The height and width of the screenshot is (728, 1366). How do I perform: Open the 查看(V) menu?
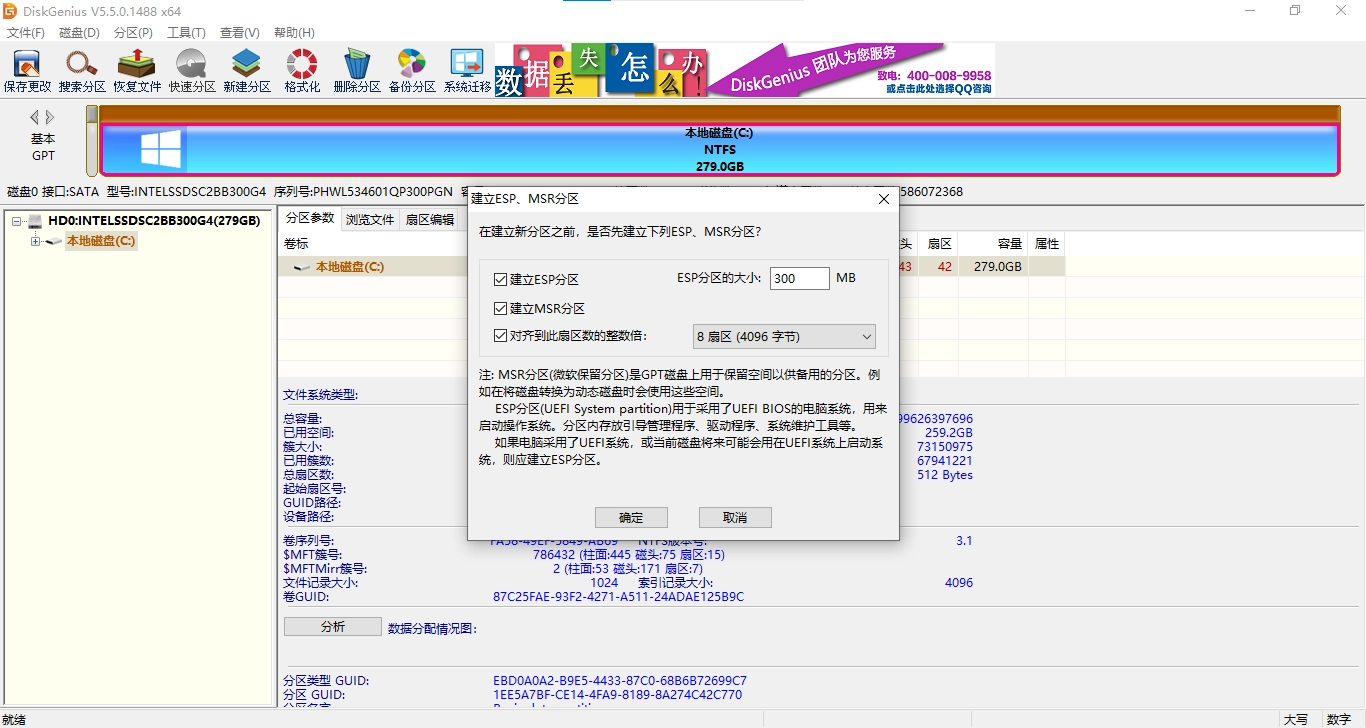pos(239,33)
